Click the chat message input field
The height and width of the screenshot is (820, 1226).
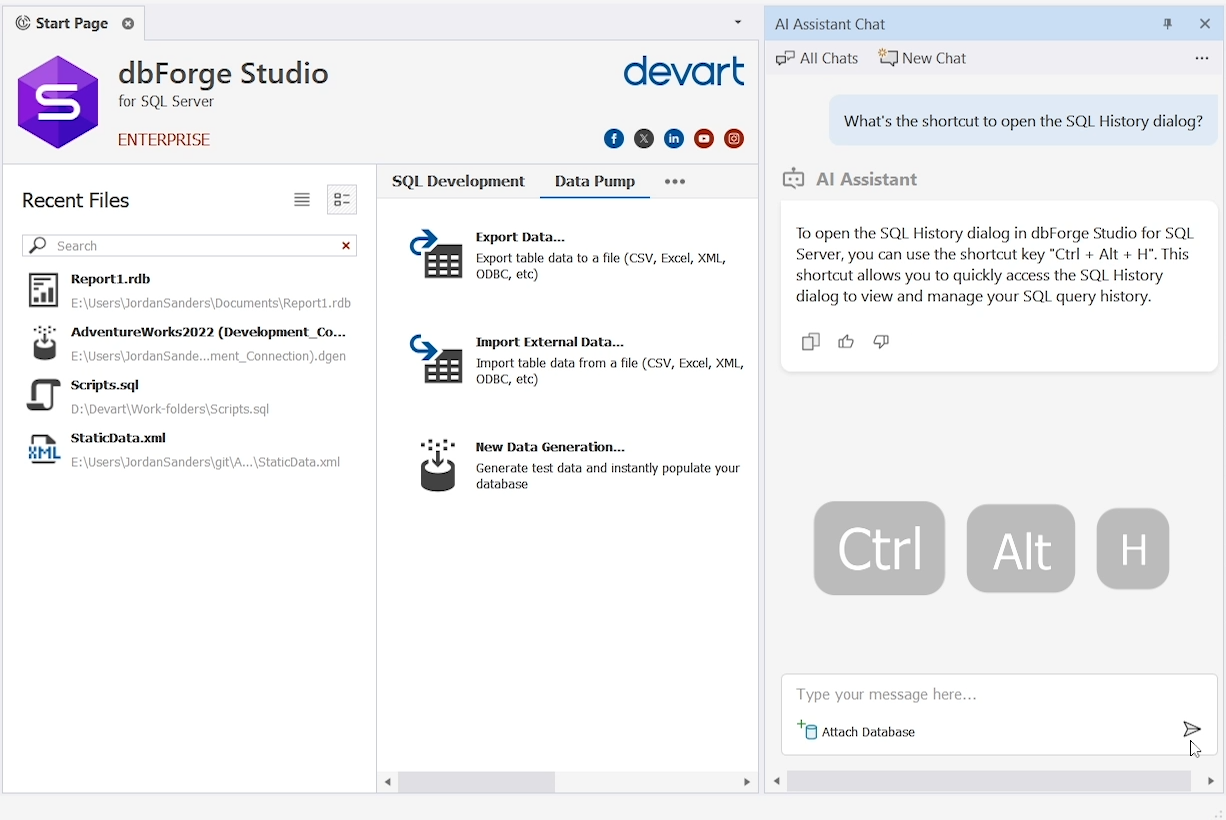[x=998, y=694]
